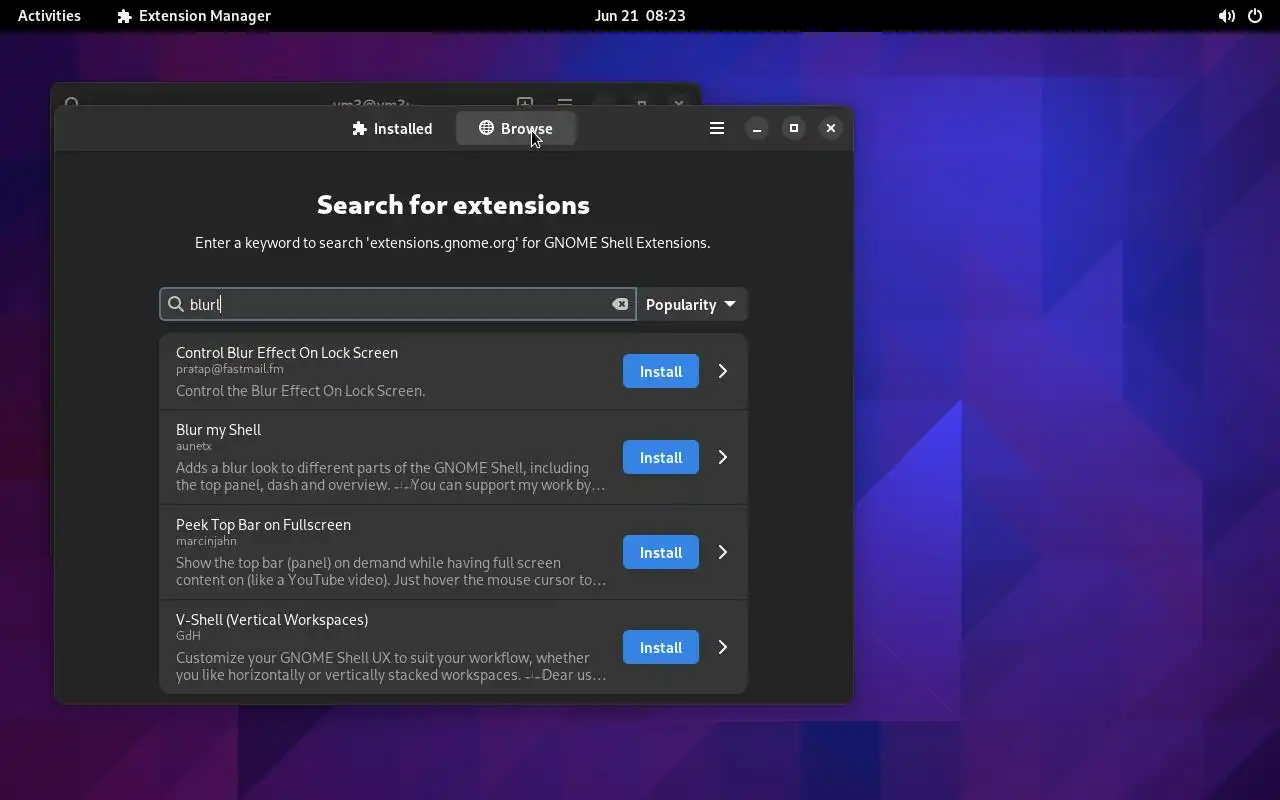Screen dimensions: 1280x800
Task: Click author name 'GdH'
Action: pyautogui.click(x=188, y=635)
